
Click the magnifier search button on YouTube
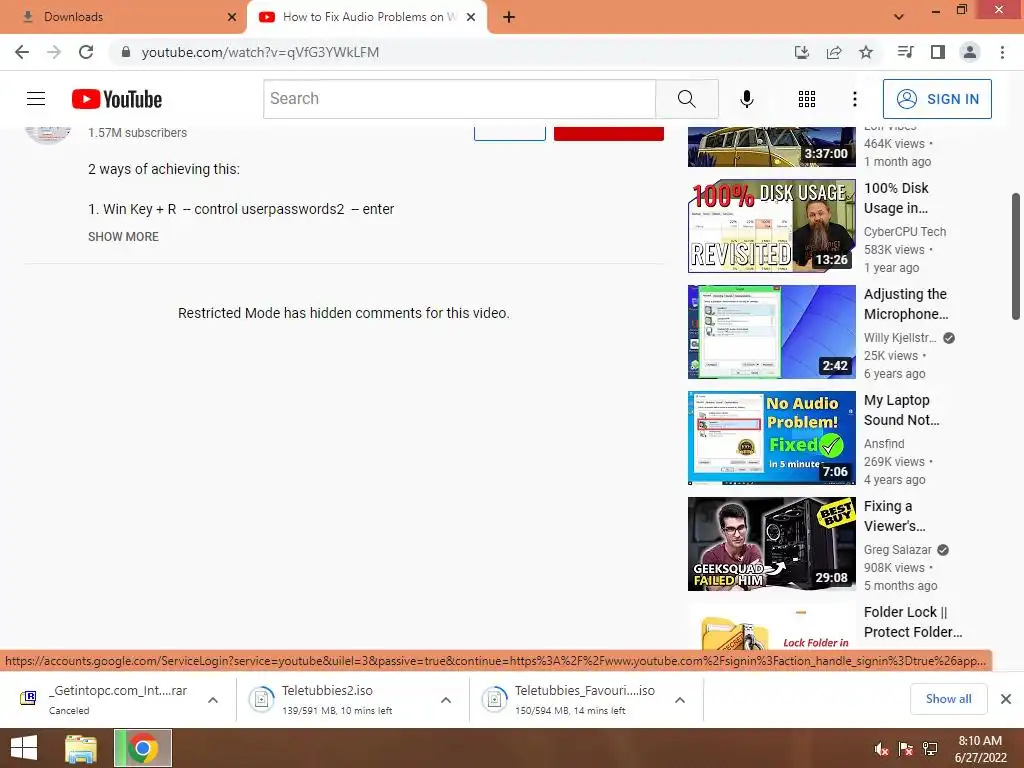pos(686,99)
